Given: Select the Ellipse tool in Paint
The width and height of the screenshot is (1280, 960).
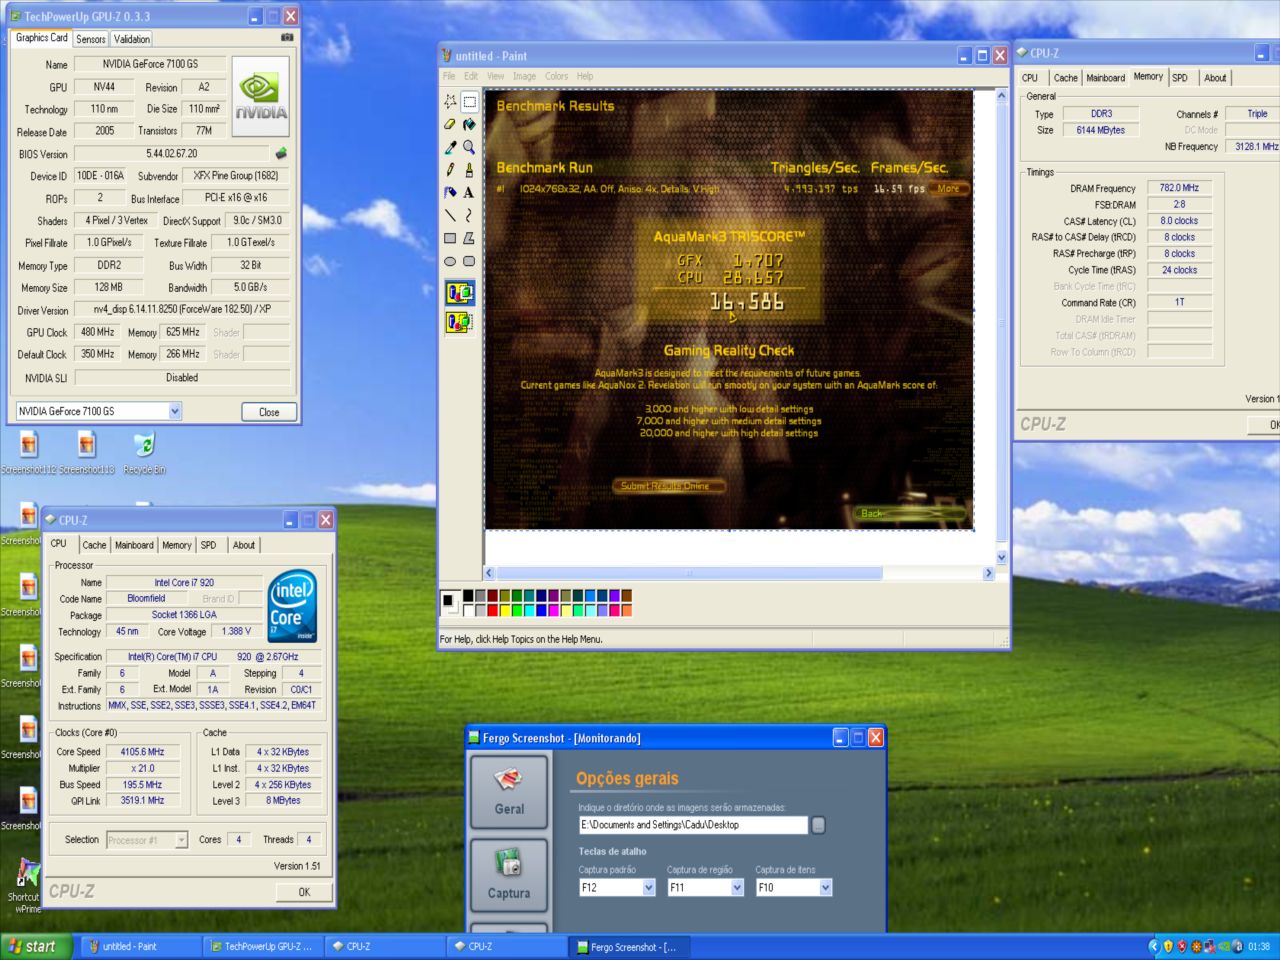Looking at the screenshot, I should click(450, 261).
